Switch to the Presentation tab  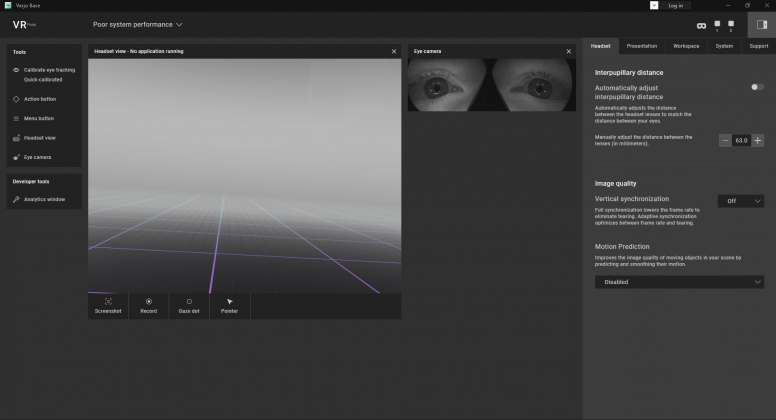click(x=642, y=46)
